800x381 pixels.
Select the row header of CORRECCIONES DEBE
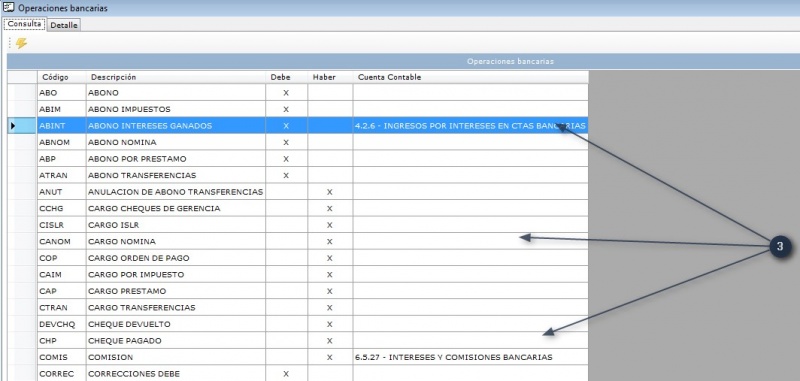click(x=22, y=373)
